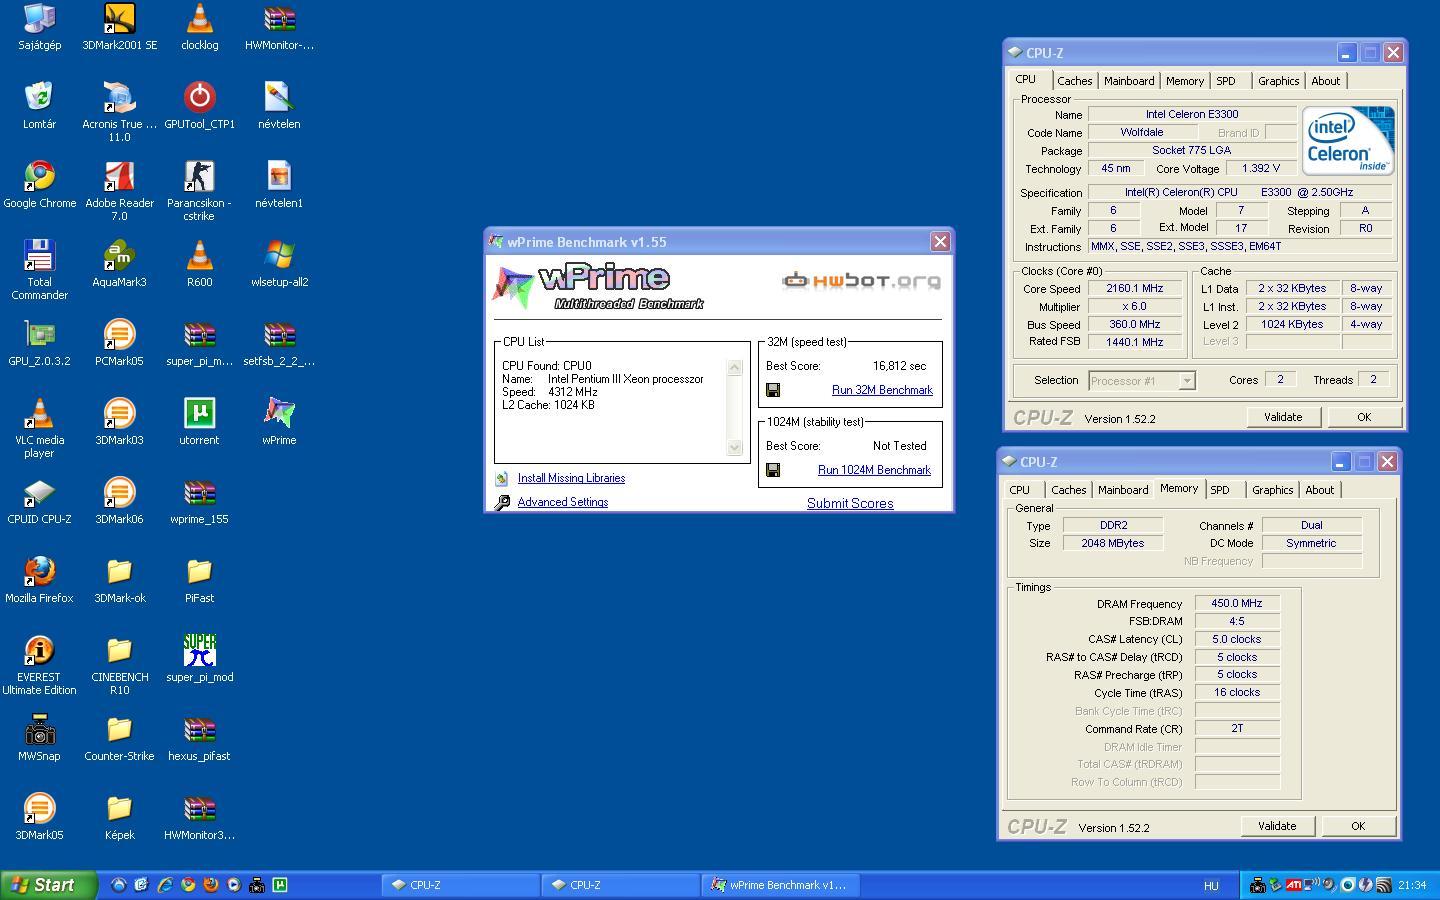This screenshot has width=1440, height=900.
Task: Open Graphics tab in upper CPU-Z window
Action: 1278,81
